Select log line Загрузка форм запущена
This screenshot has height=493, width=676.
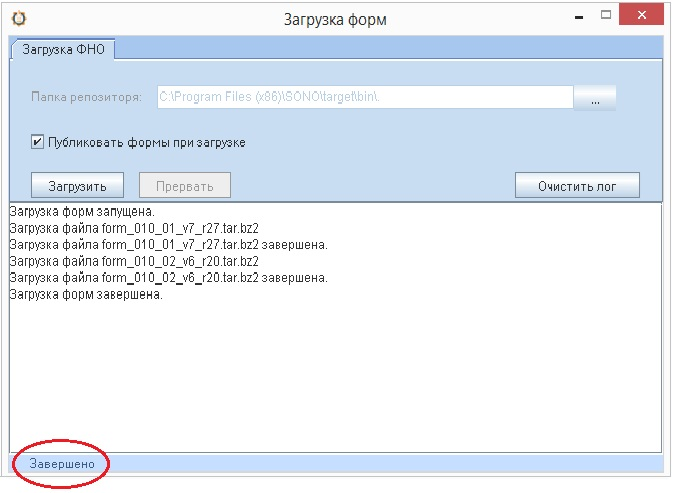tap(82, 212)
